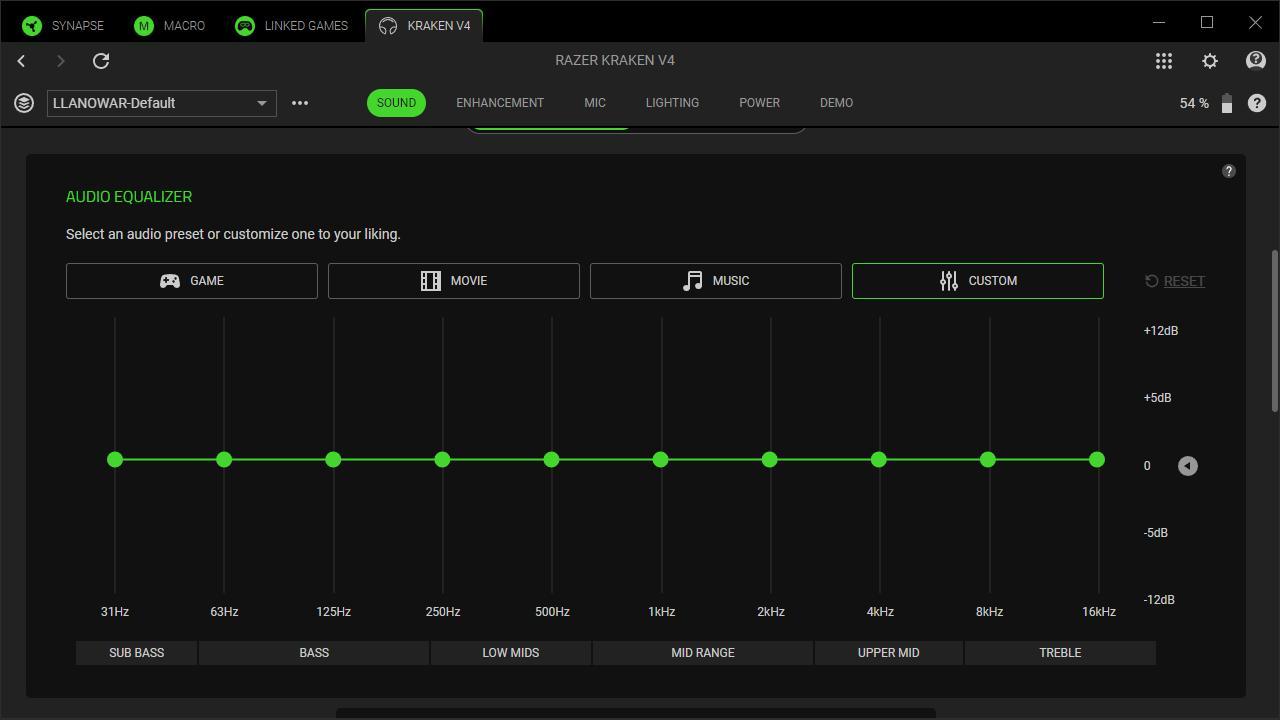
Task: Go back with the left arrow
Action: pos(21,61)
